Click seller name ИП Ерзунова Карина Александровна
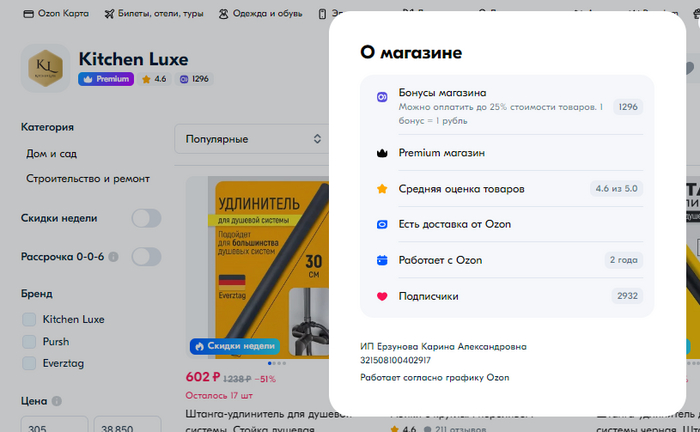The image size is (700, 432). [x=443, y=347]
